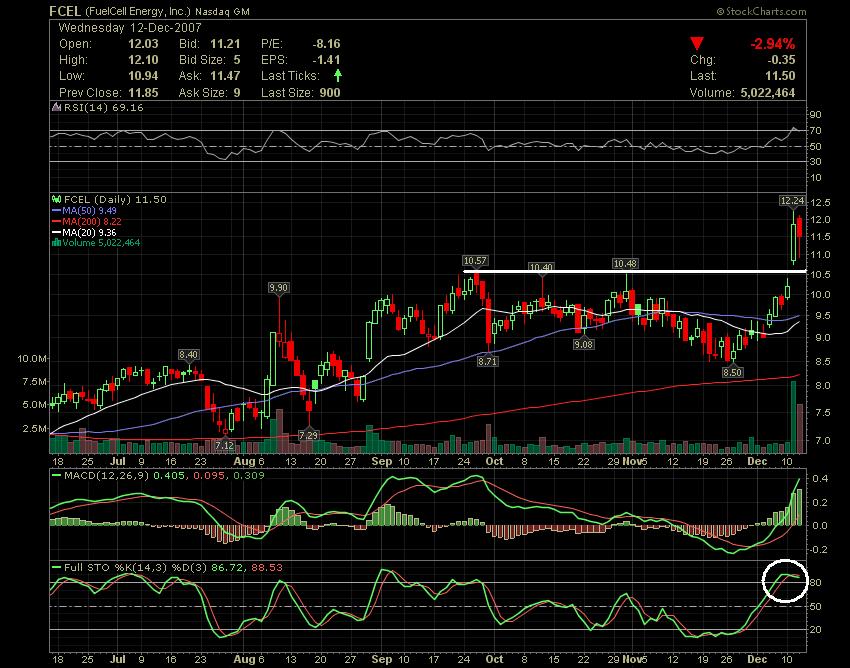Click the Low value 10.94

coord(143,76)
